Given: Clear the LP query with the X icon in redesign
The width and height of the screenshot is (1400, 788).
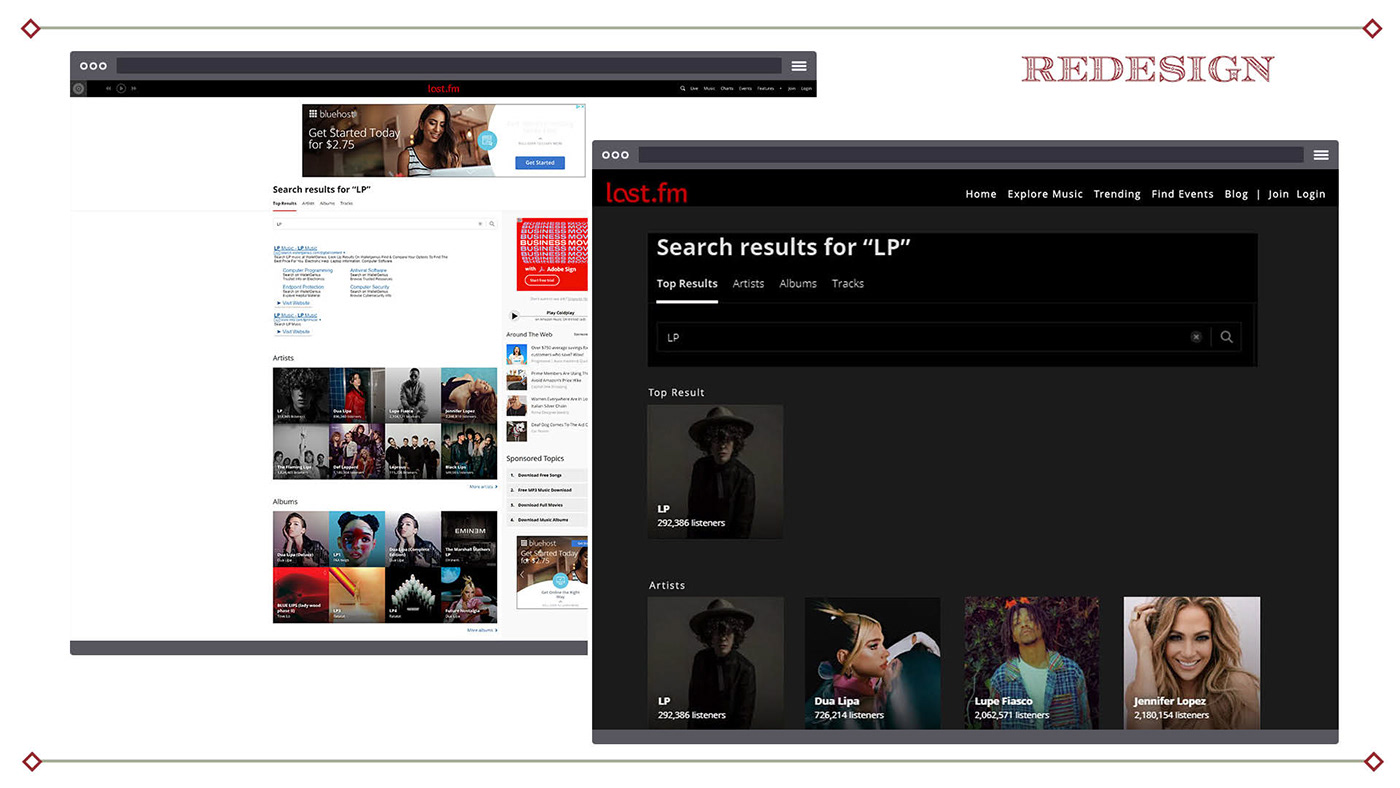Looking at the screenshot, I should tap(1196, 337).
